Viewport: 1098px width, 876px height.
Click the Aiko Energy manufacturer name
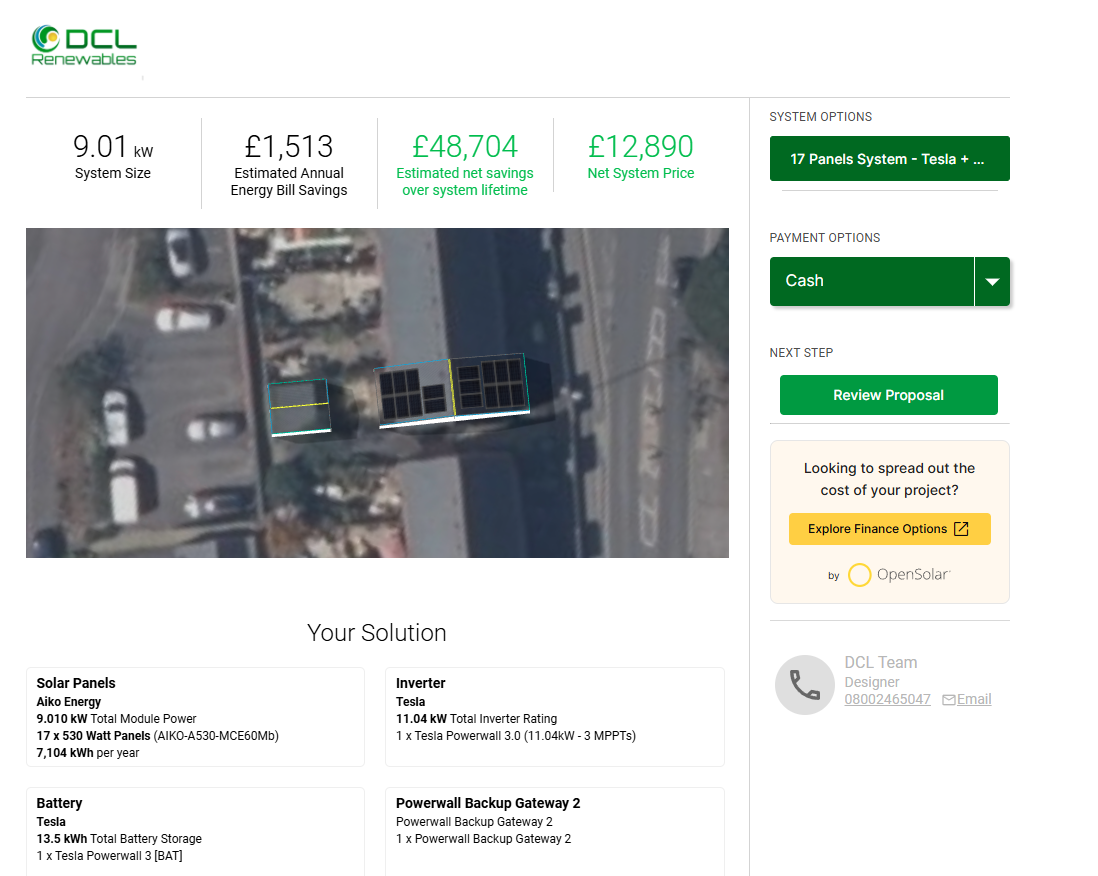(69, 702)
